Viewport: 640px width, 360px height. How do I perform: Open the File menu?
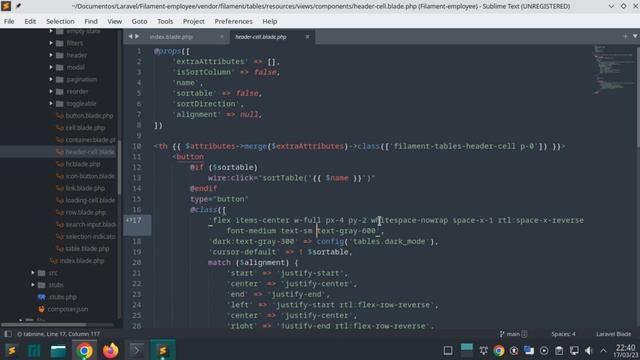9,21
